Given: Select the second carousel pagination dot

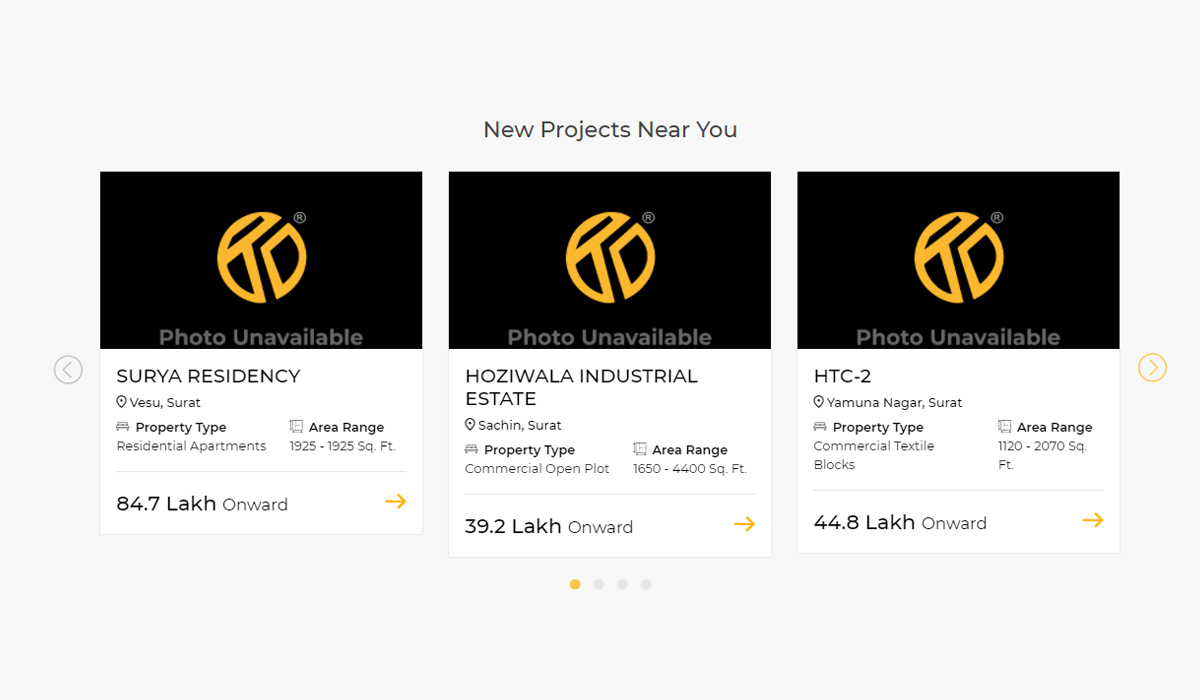Looking at the screenshot, I should click(599, 584).
